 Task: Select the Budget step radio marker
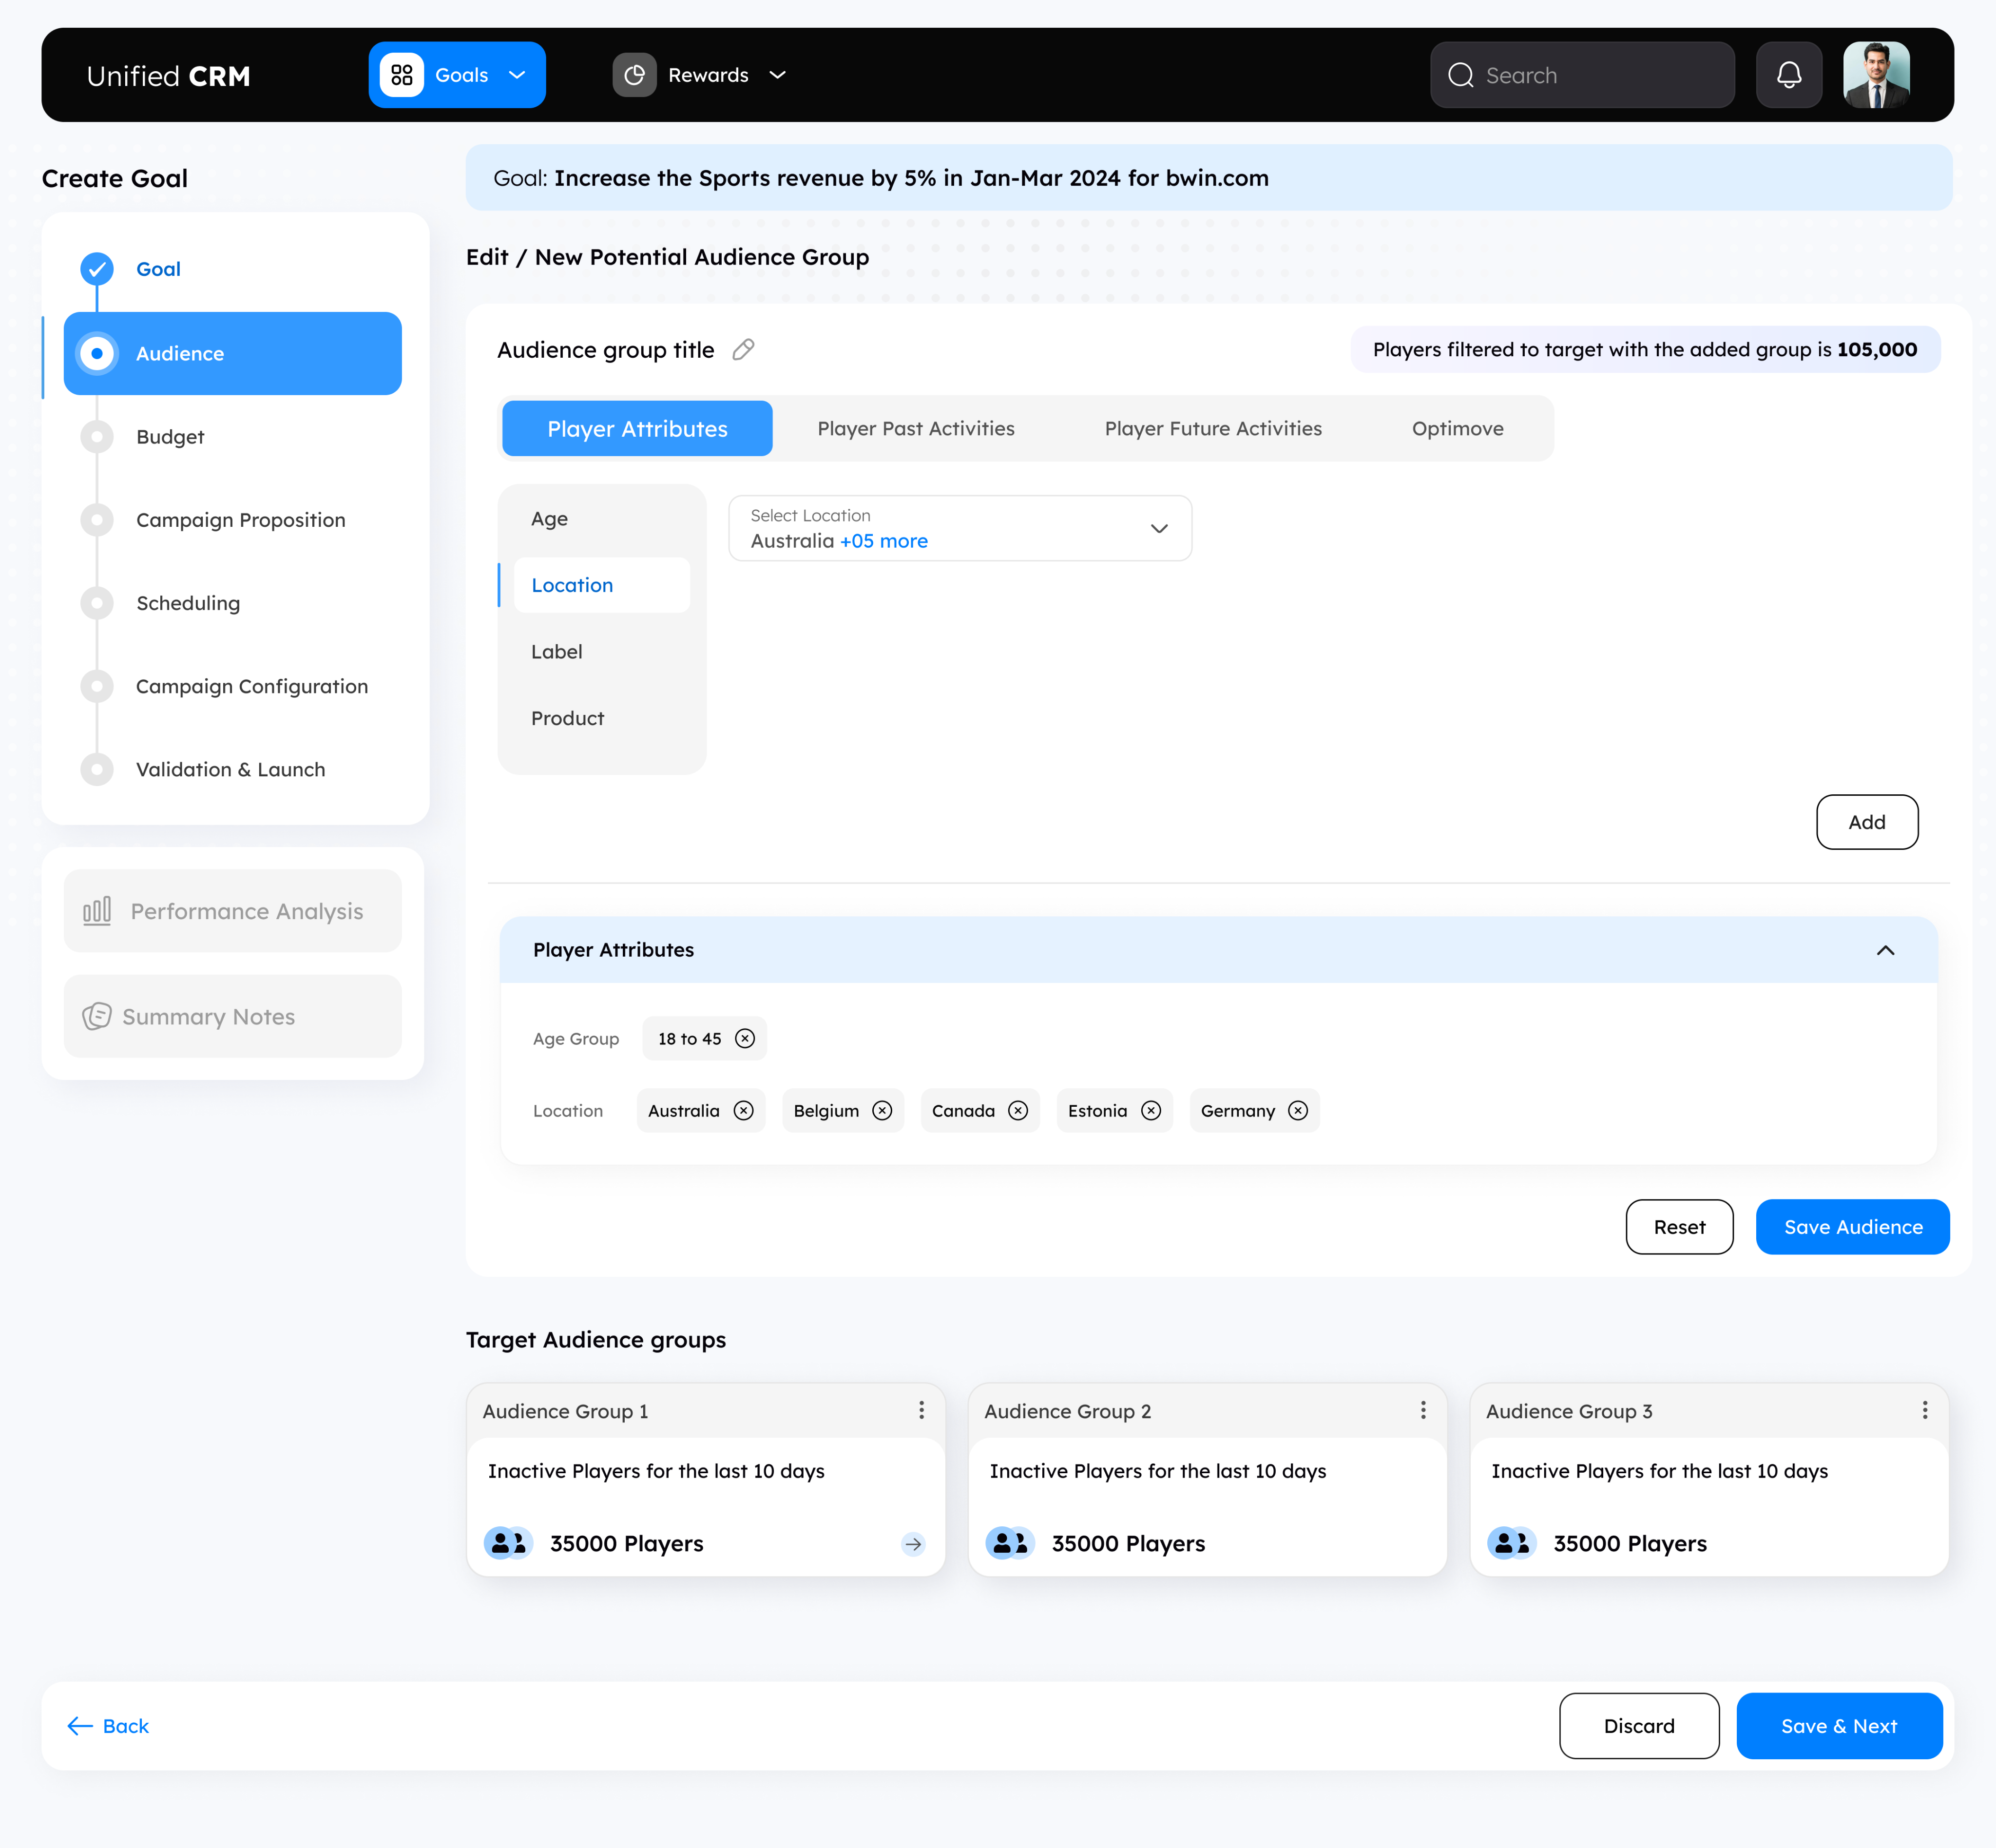tap(97, 437)
